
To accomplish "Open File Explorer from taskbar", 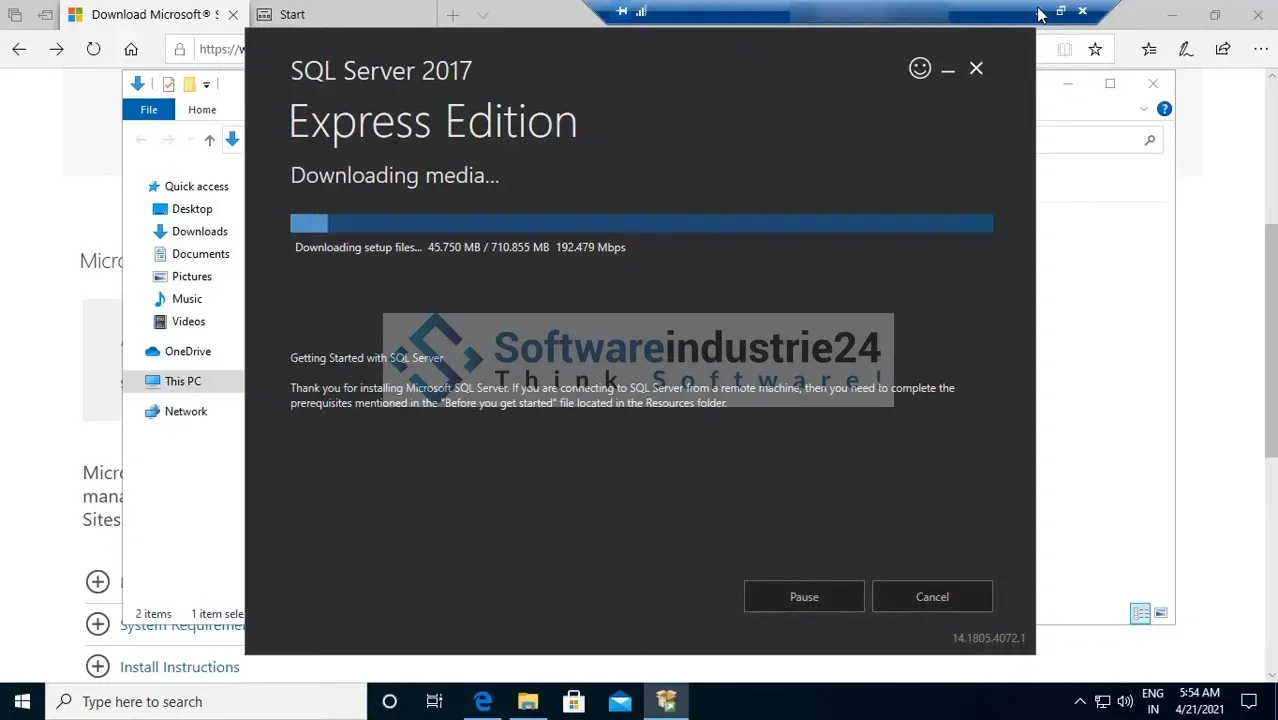I will (528, 701).
